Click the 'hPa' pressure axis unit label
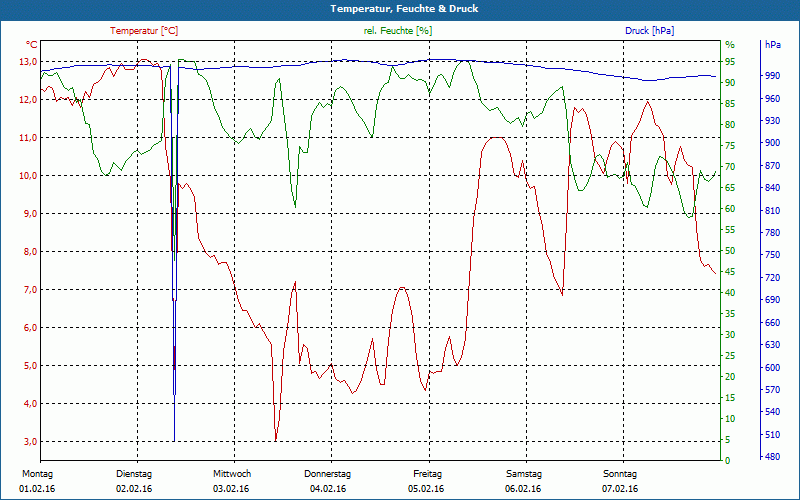The image size is (800, 500). (773, 45)
